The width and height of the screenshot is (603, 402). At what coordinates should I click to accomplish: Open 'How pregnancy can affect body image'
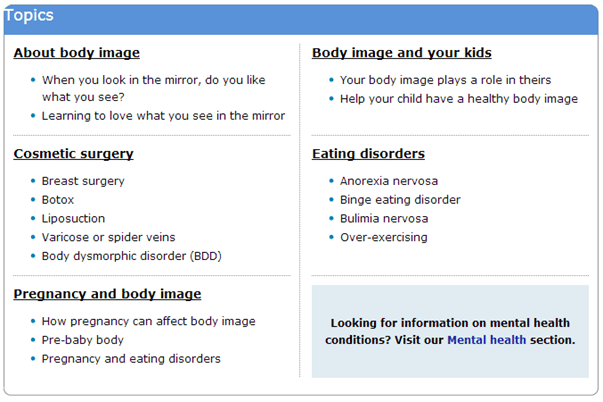click(148, 321)
